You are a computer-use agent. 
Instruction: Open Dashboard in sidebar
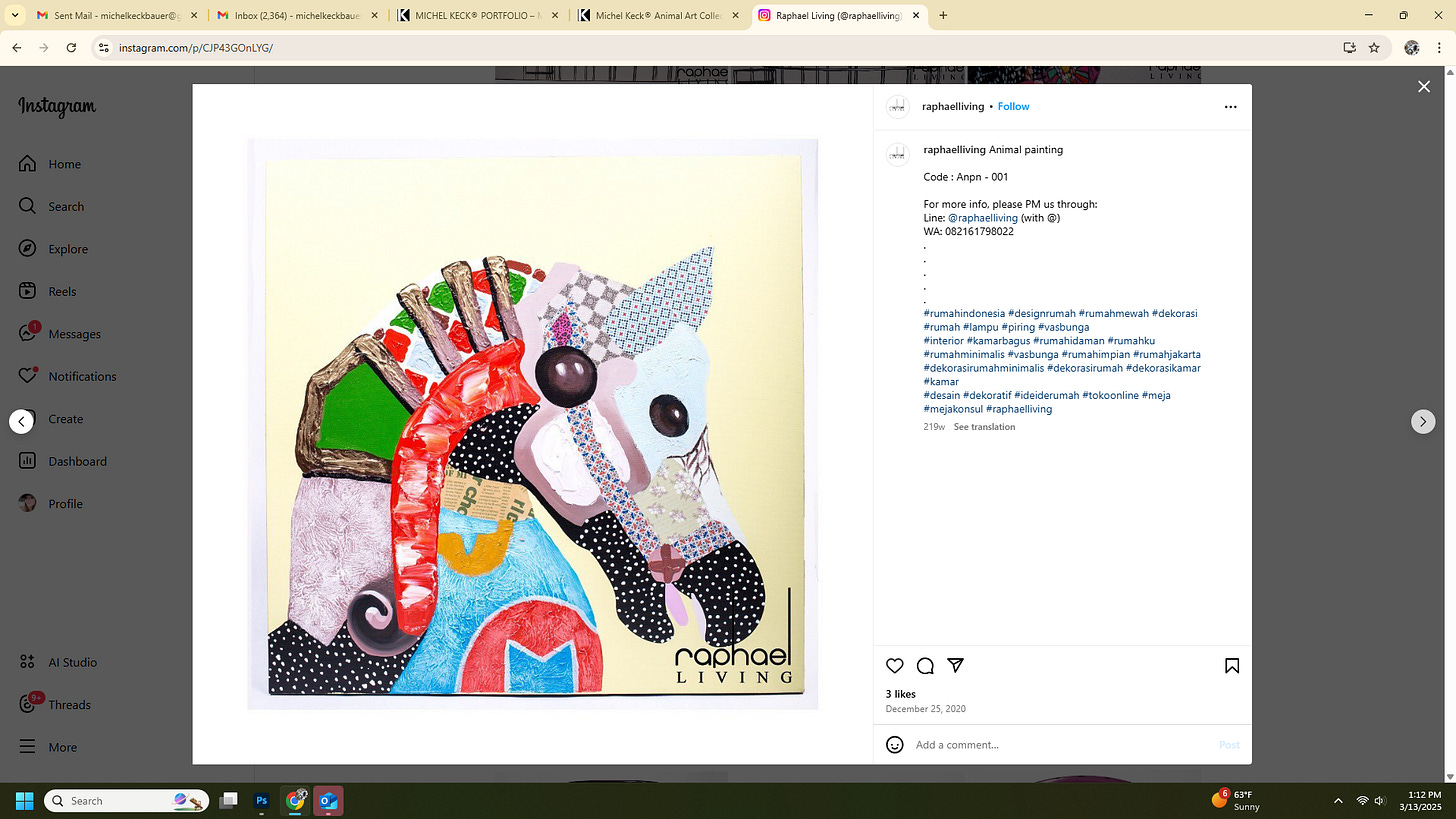(62, 461)
